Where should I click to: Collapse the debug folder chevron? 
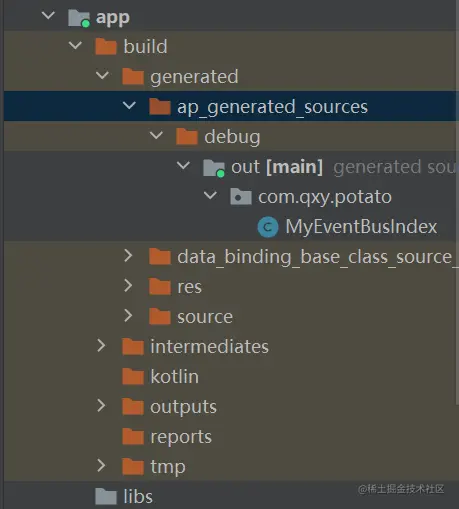point(156,136)
